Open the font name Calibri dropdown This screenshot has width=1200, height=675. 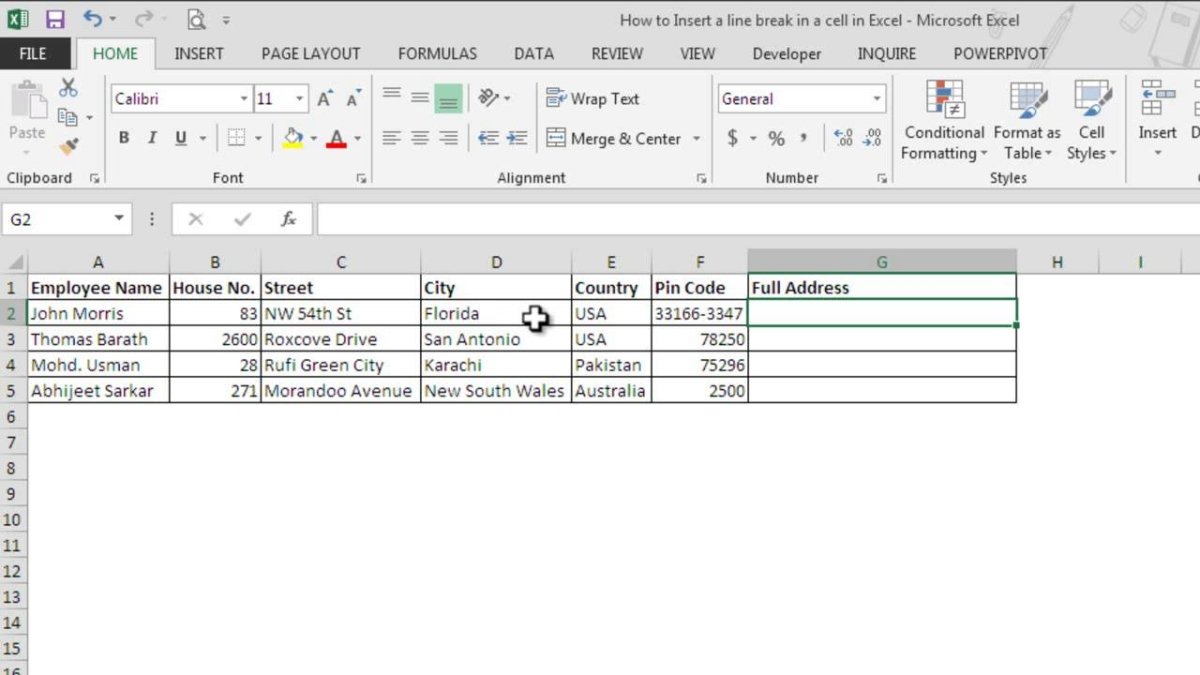click(x=244, y=99)
